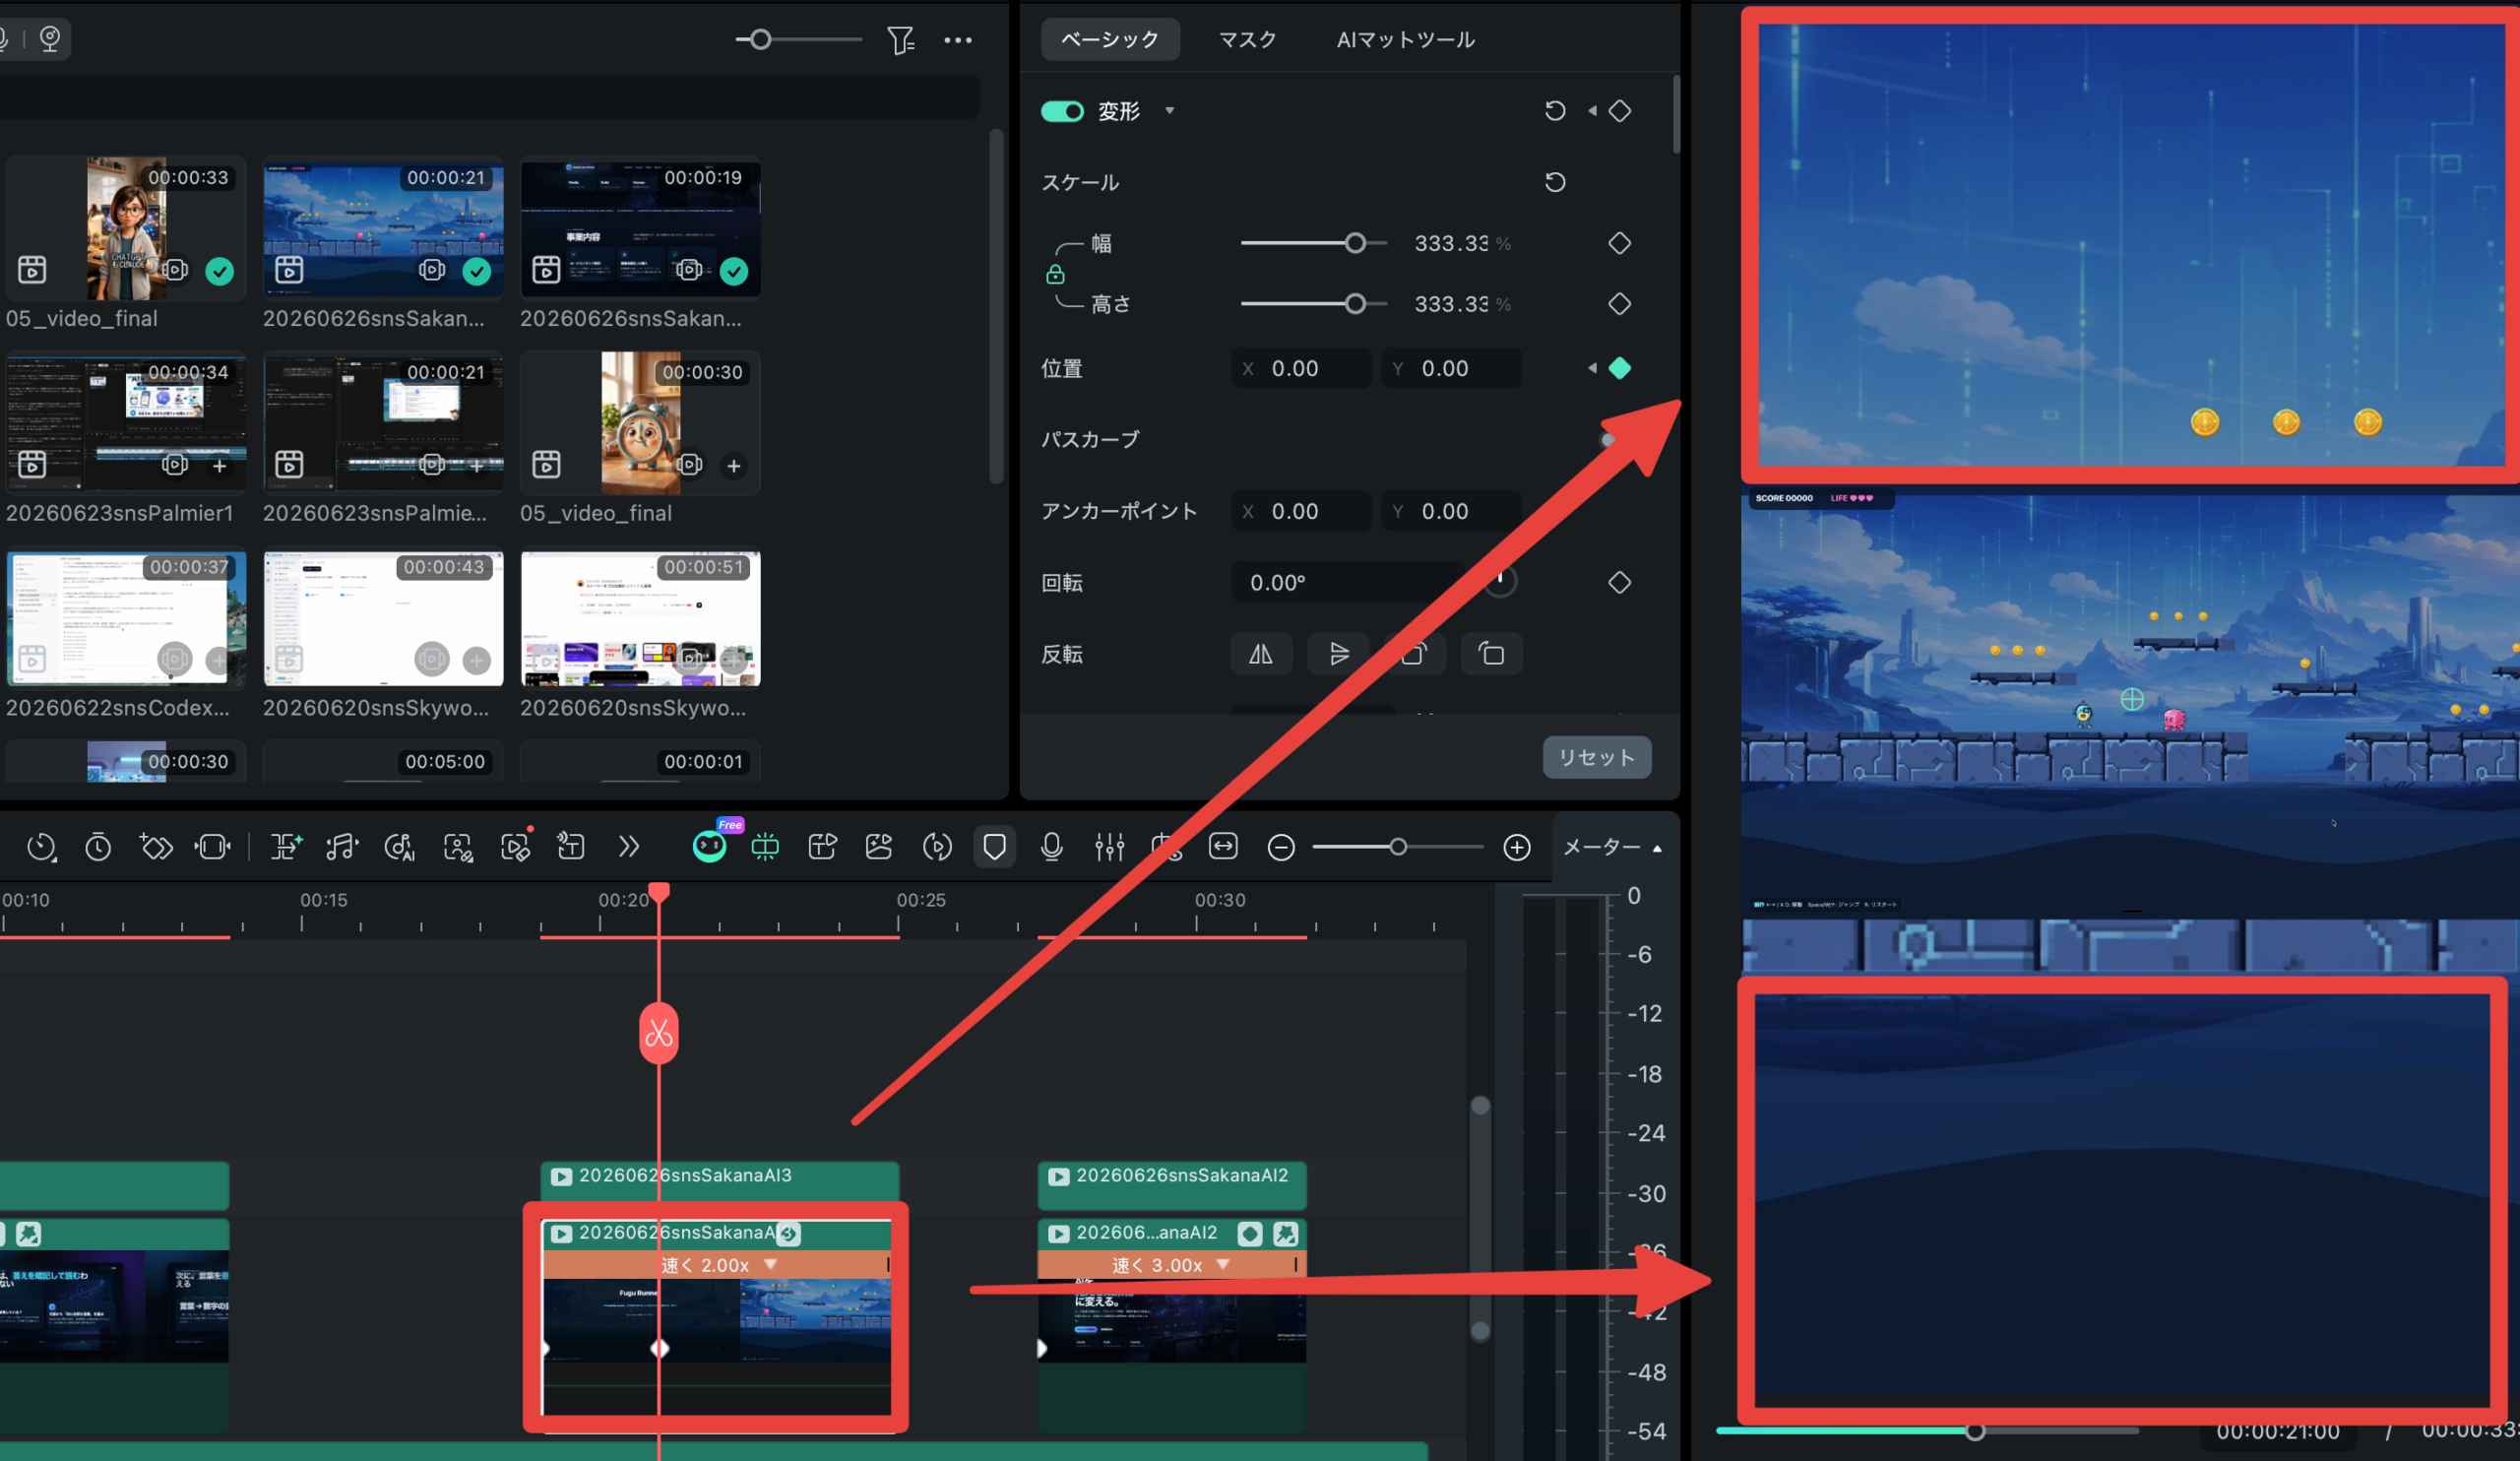Open the AIマットツール tab

click(1405, 39)
